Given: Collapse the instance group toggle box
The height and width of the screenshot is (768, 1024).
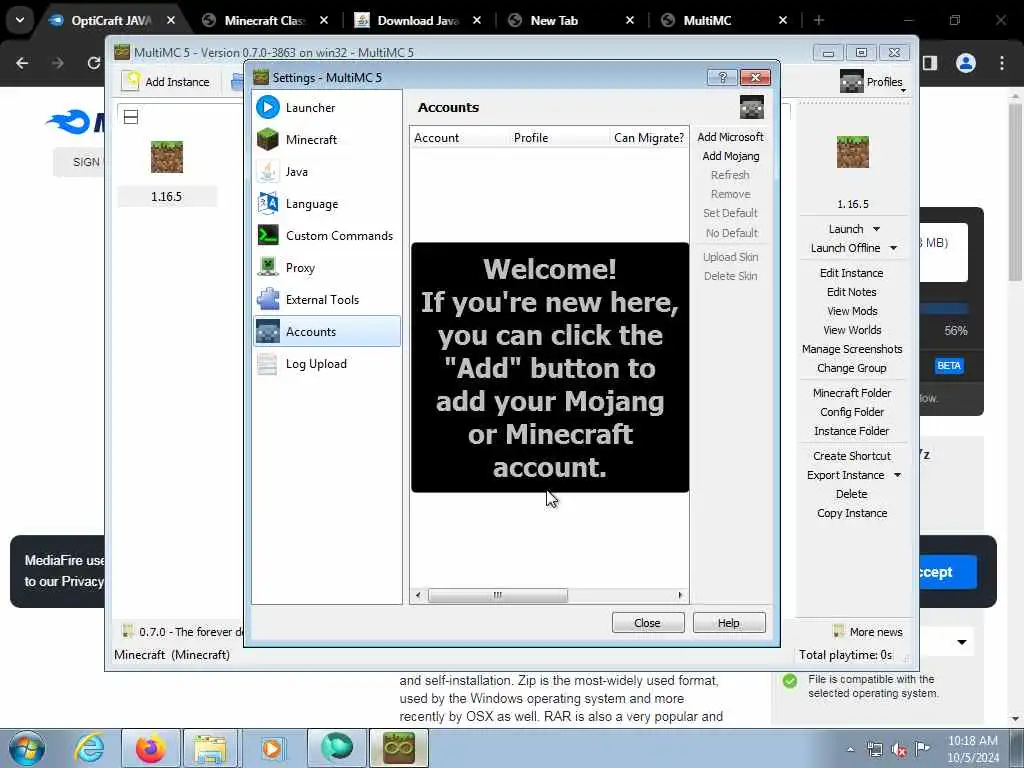Looking at the screenshot, I should [131, 117].
